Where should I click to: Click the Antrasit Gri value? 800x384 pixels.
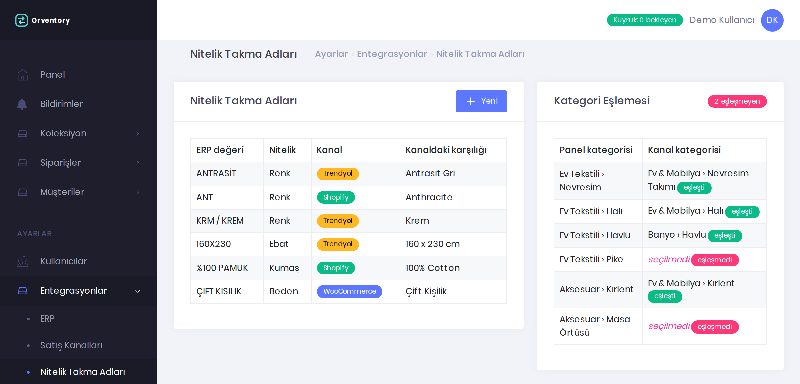pos(430,173)
